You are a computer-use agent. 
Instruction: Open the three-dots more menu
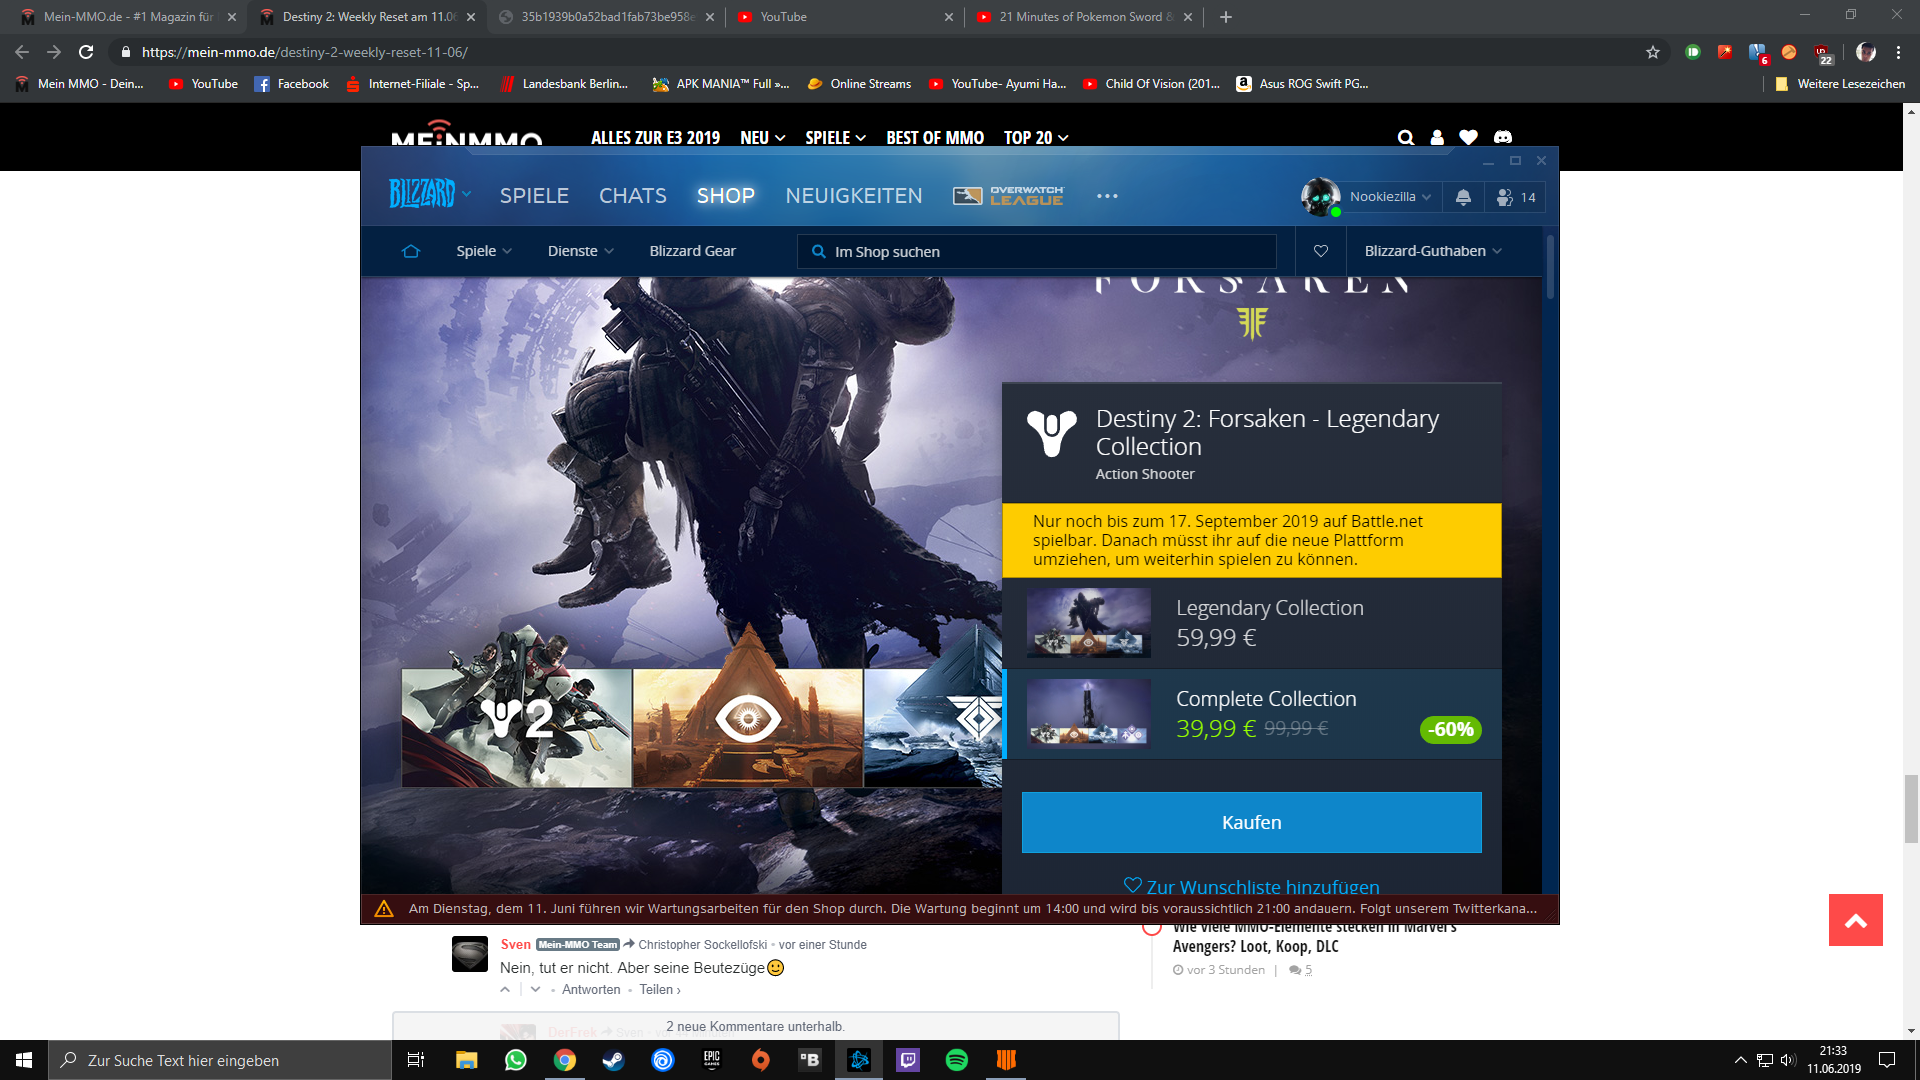coord(1107,196)
